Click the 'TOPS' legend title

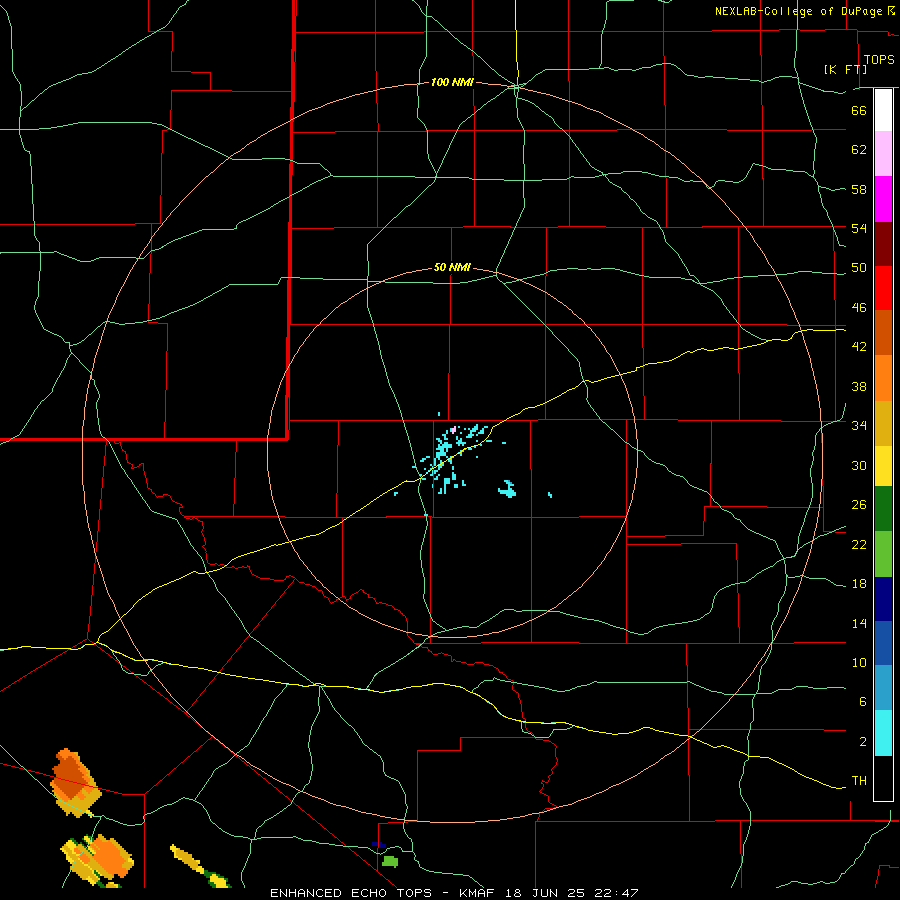(879, 60)
